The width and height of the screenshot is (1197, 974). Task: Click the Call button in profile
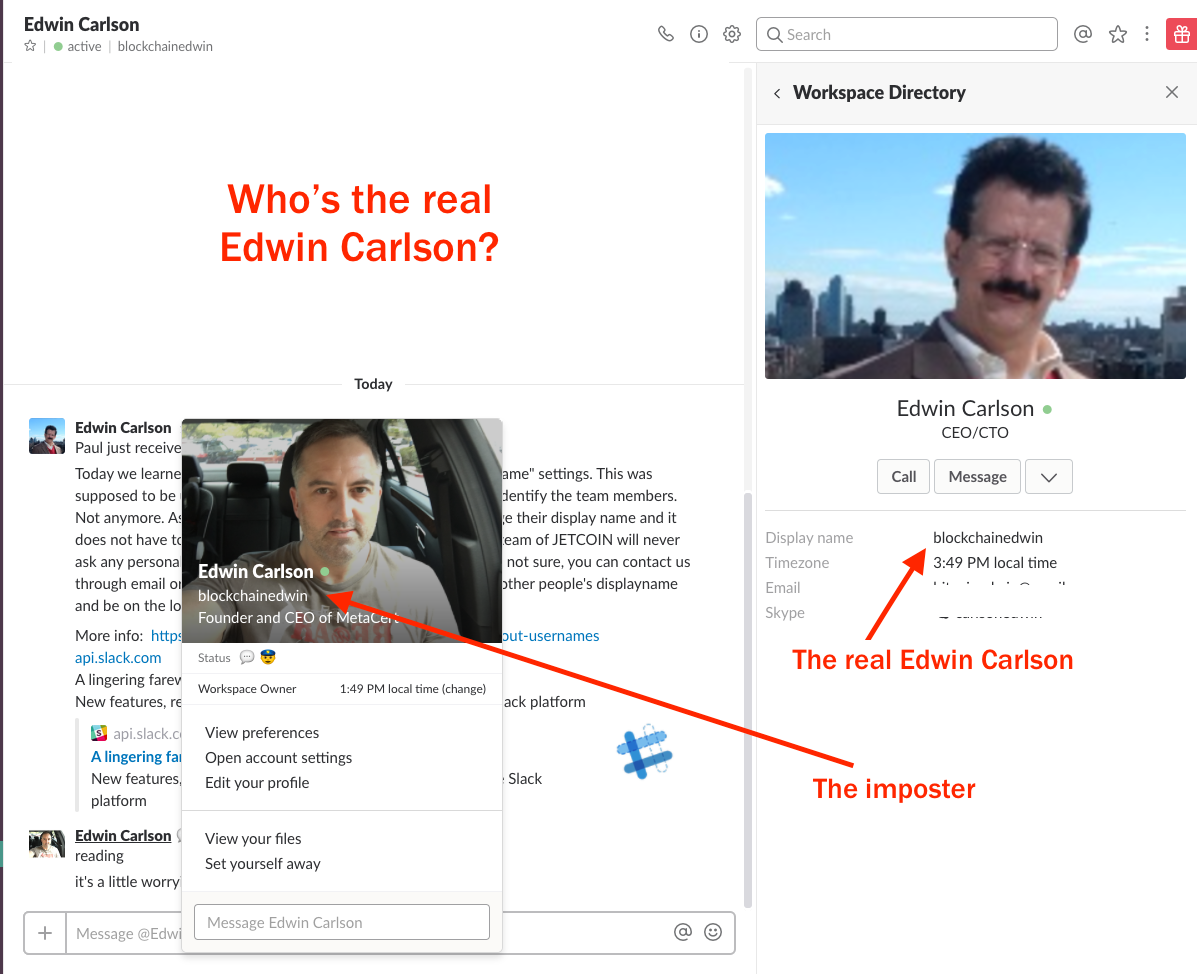click(x=903, y=476)
